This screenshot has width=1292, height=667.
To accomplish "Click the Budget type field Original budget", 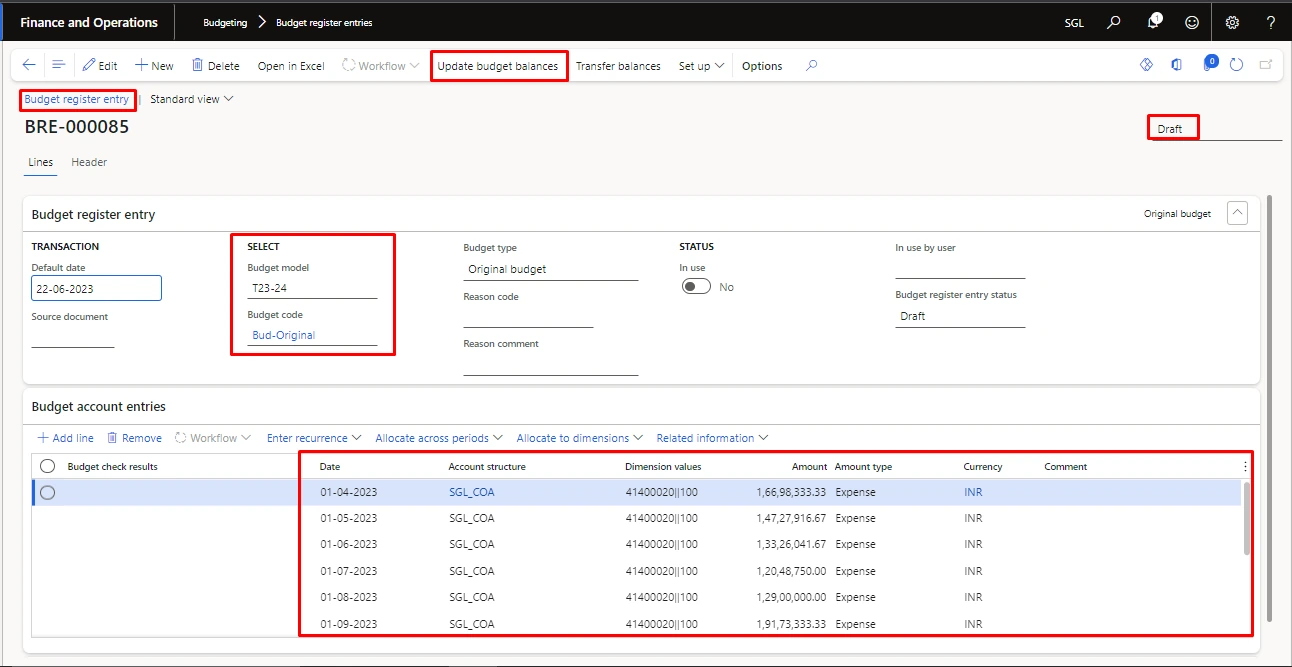I will coord(551,269).
